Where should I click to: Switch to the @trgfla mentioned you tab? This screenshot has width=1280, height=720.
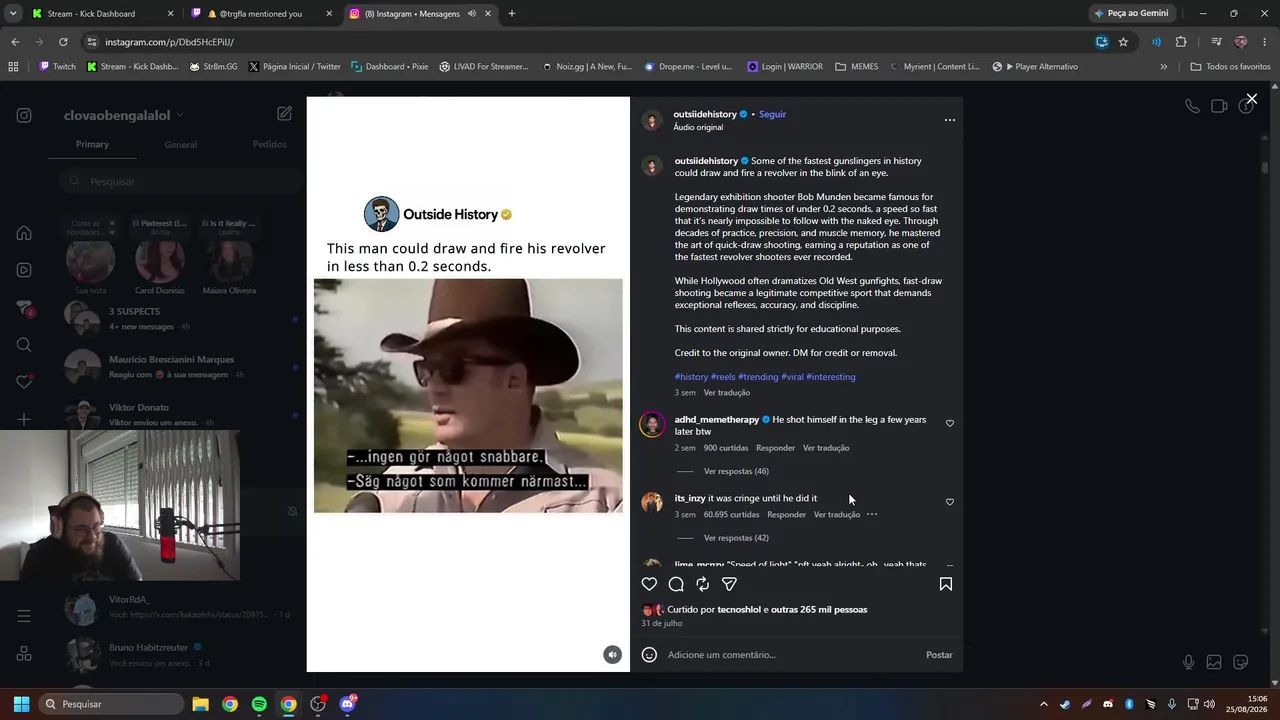pos(262,14)
